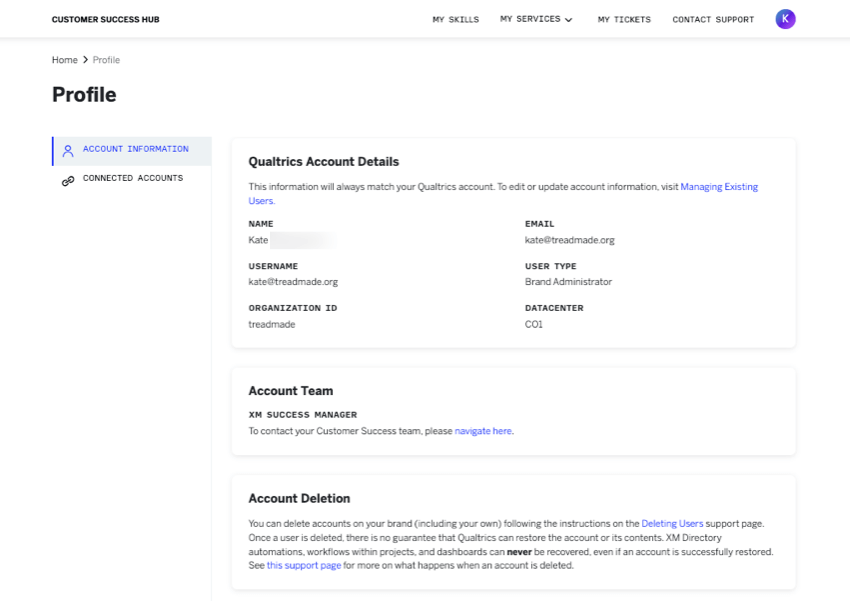Click the bold word 'never'
Image resolution: width=850 pixels, height=601 pixels.
coord(519,552)
